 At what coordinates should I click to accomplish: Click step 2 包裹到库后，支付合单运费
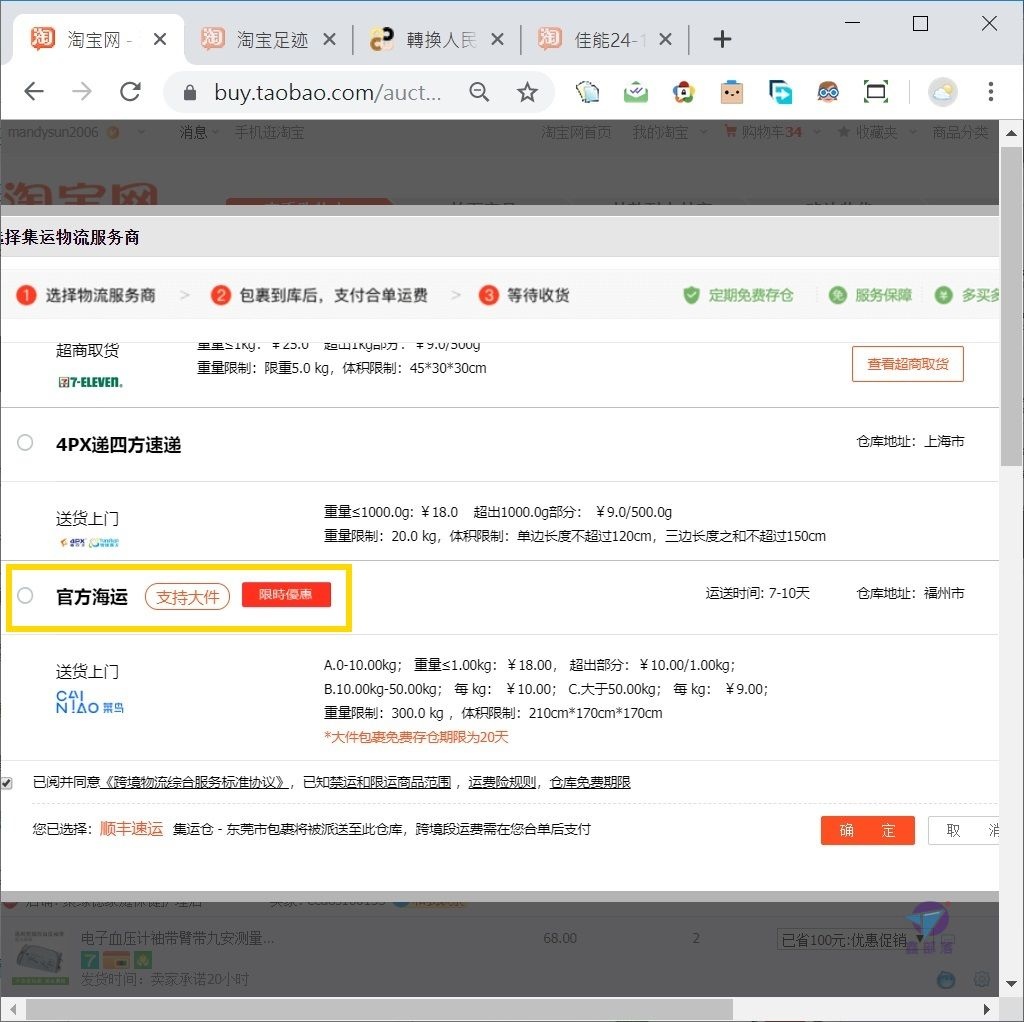click(x=319, y=295)
